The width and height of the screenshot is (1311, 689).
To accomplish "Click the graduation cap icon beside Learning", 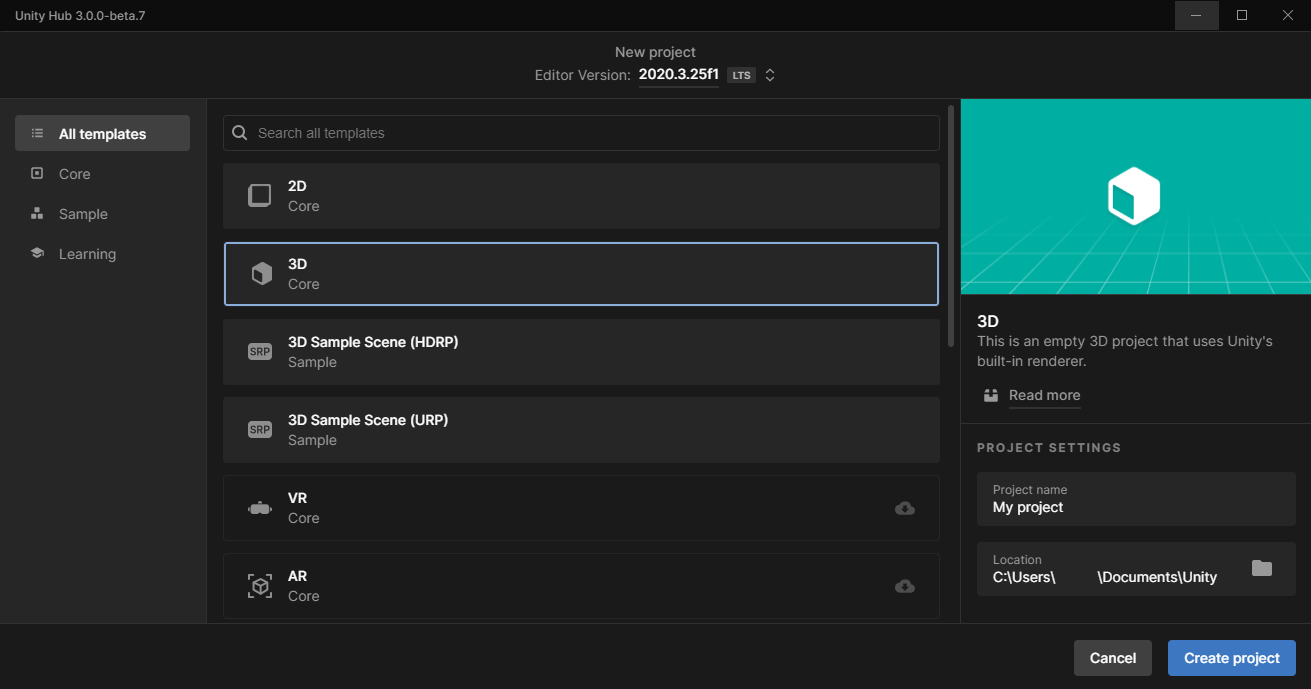I will coord(37,253).
